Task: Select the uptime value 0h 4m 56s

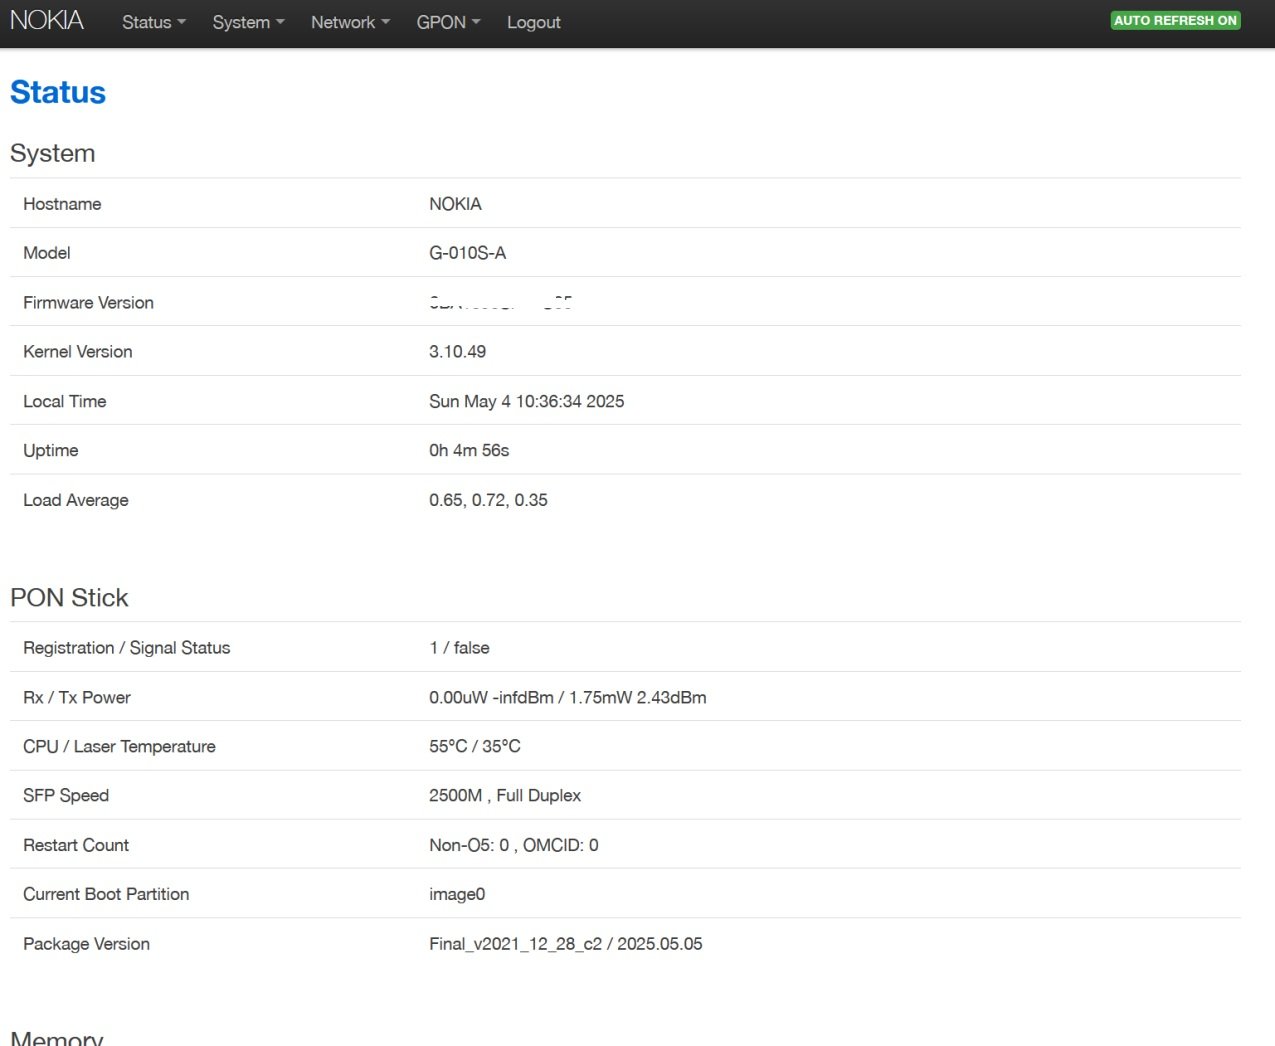Action: 469,450
